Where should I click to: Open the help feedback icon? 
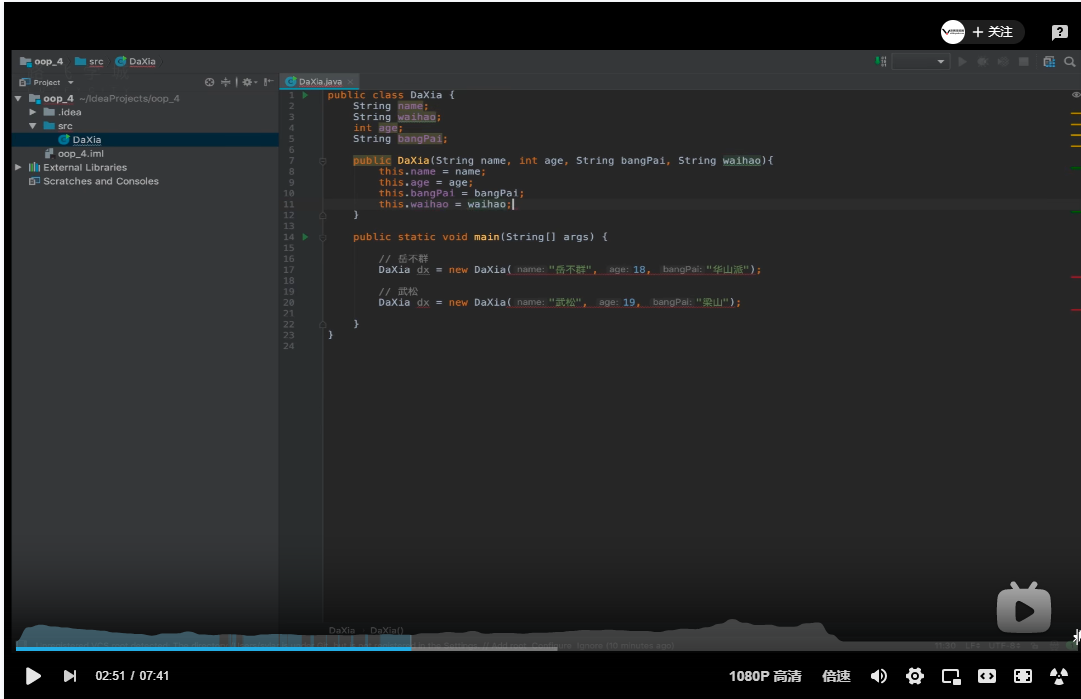pos(1060,32)
